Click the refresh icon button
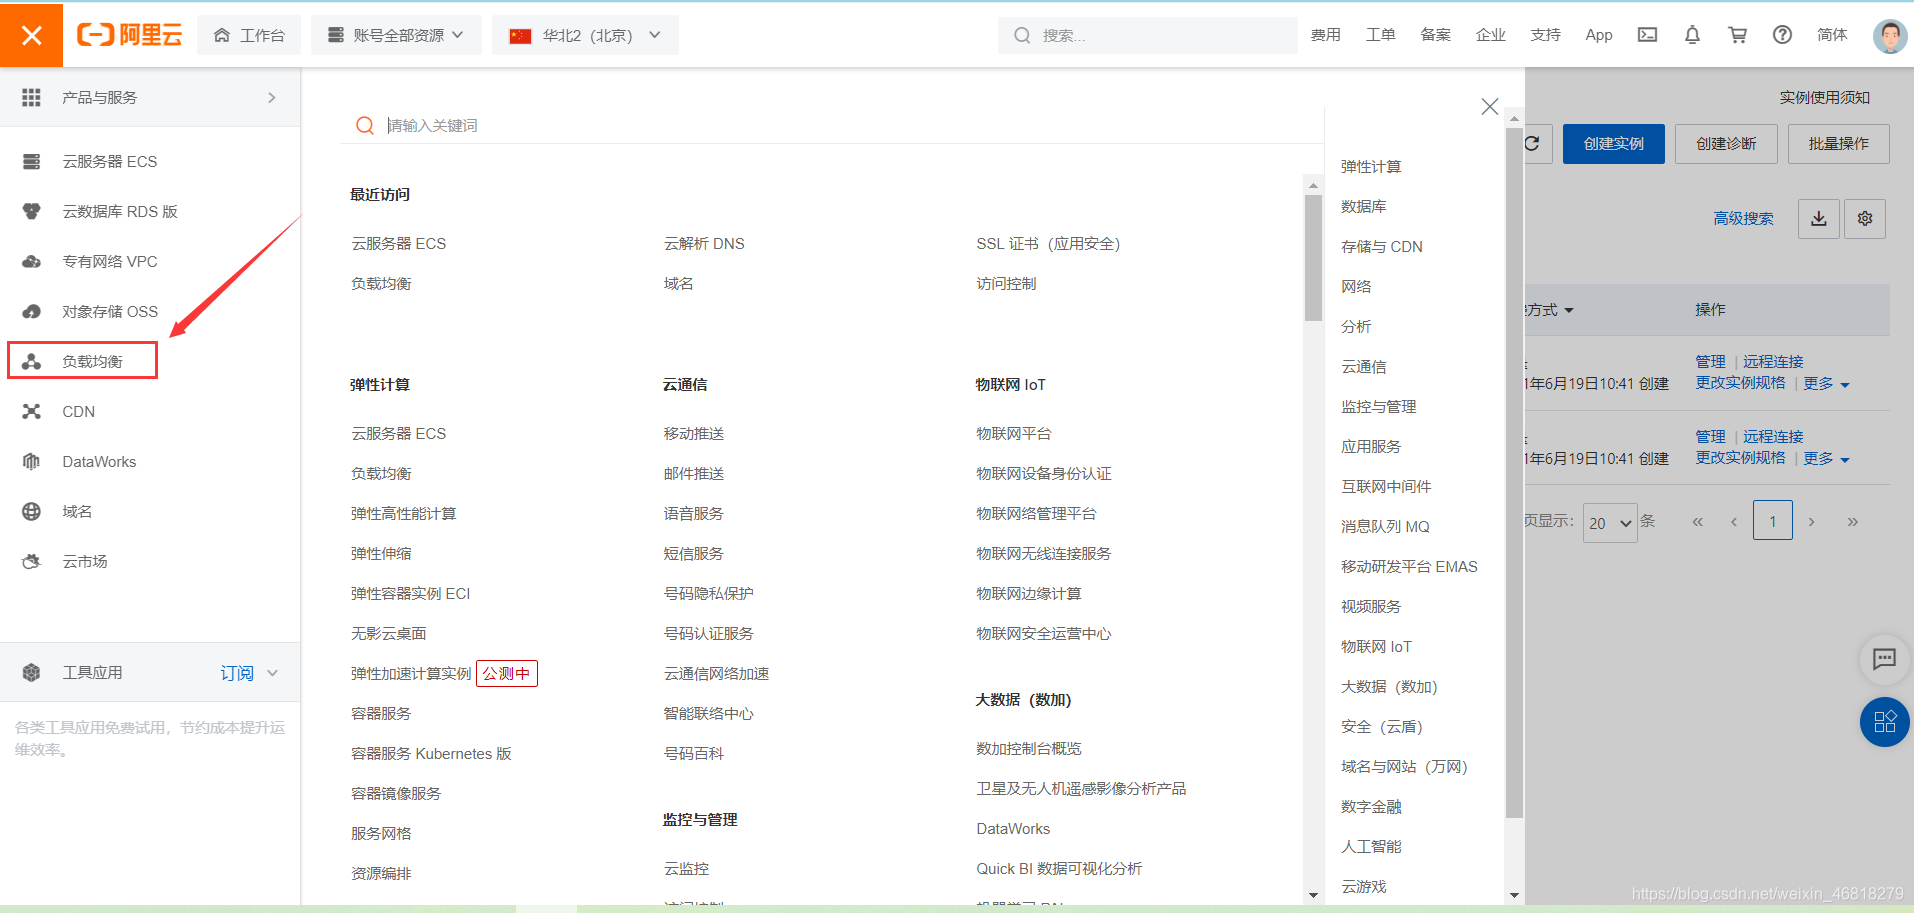Viewport: 1914px width, 913px height. pyautogui.click(x=1534, y=144)
